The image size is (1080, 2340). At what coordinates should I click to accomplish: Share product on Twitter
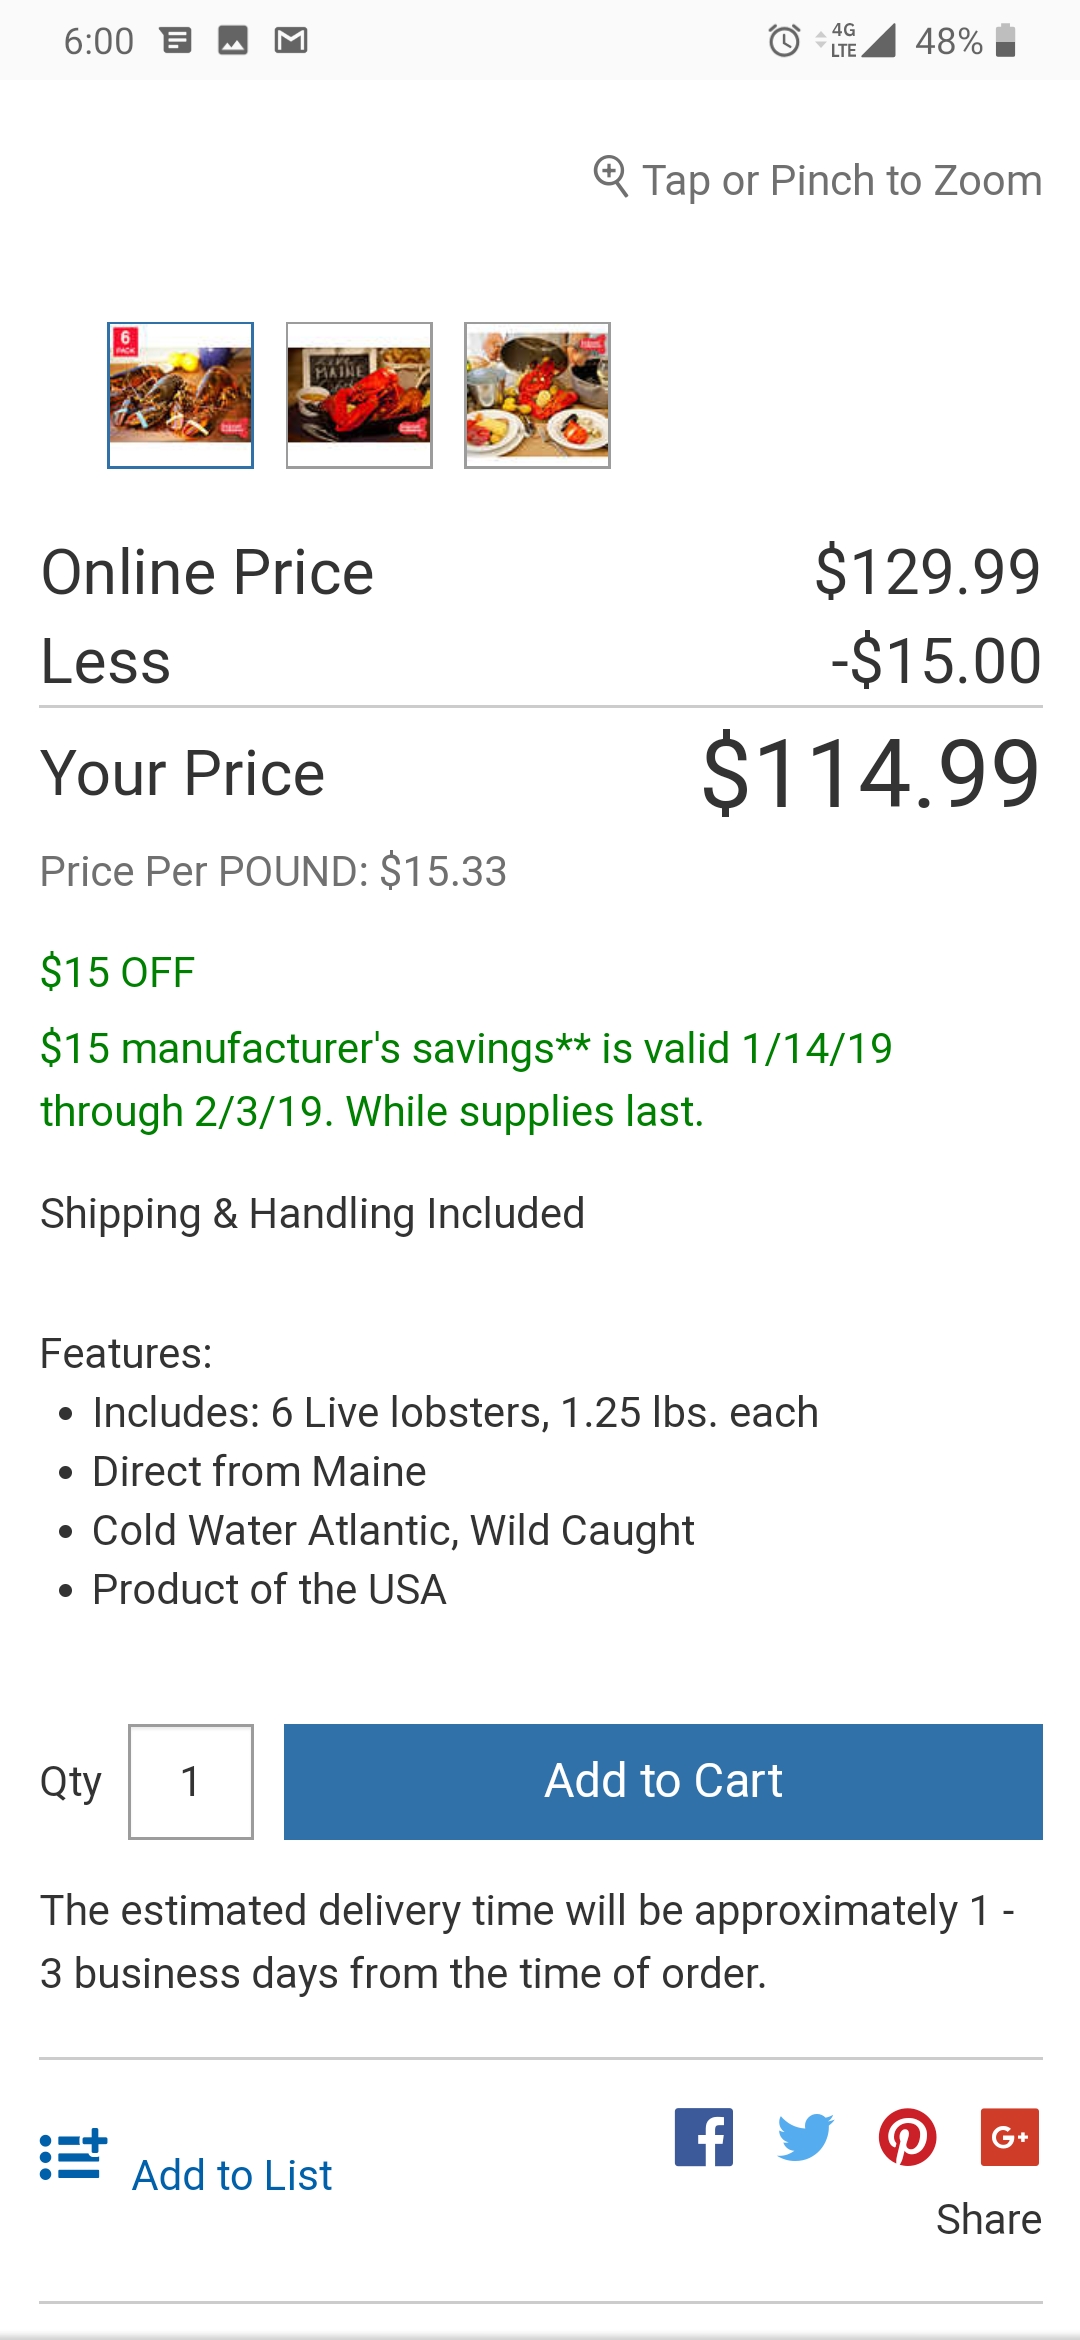pyautogui.click(x=805, y=2137)
